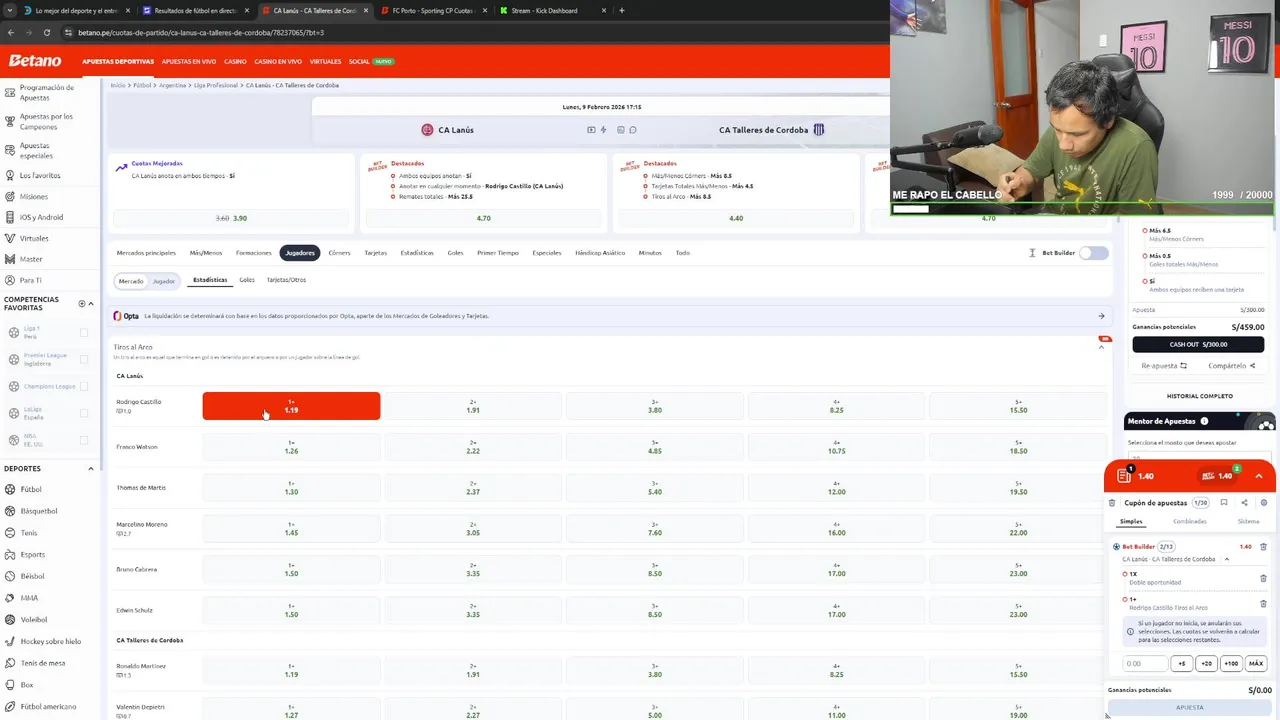Screen dimensions: 1280x720
Task: Collapse the Competencias Favoritas section
Action: pyautogui.click(x=91, y=303)
